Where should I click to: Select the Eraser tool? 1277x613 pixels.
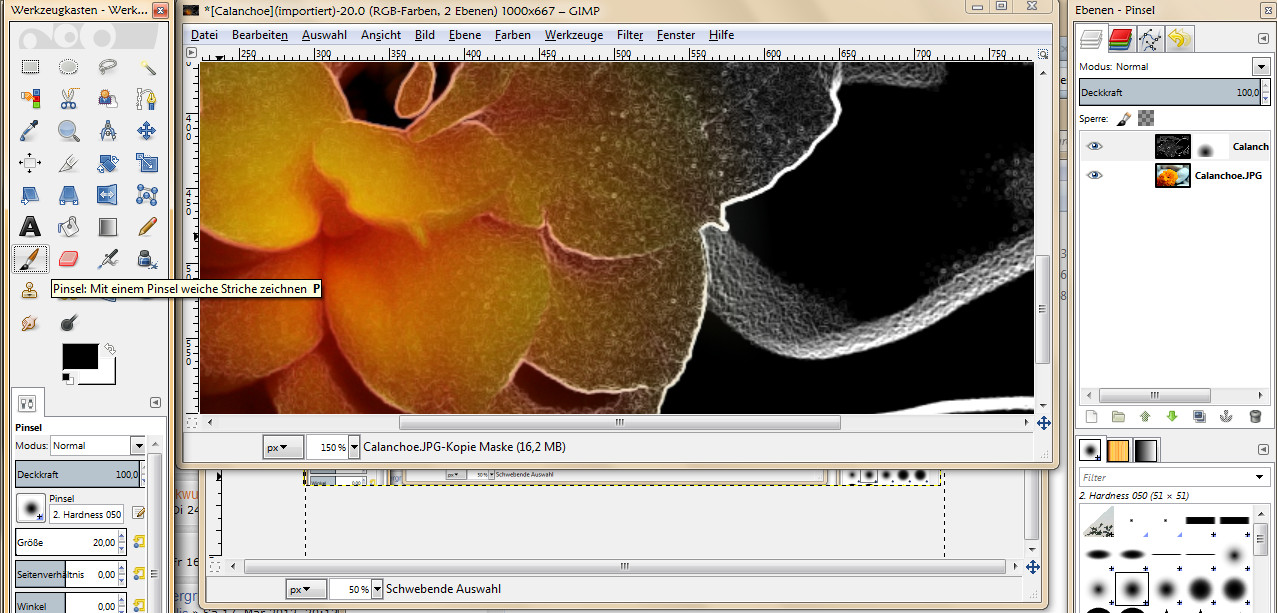pos(69,259)
